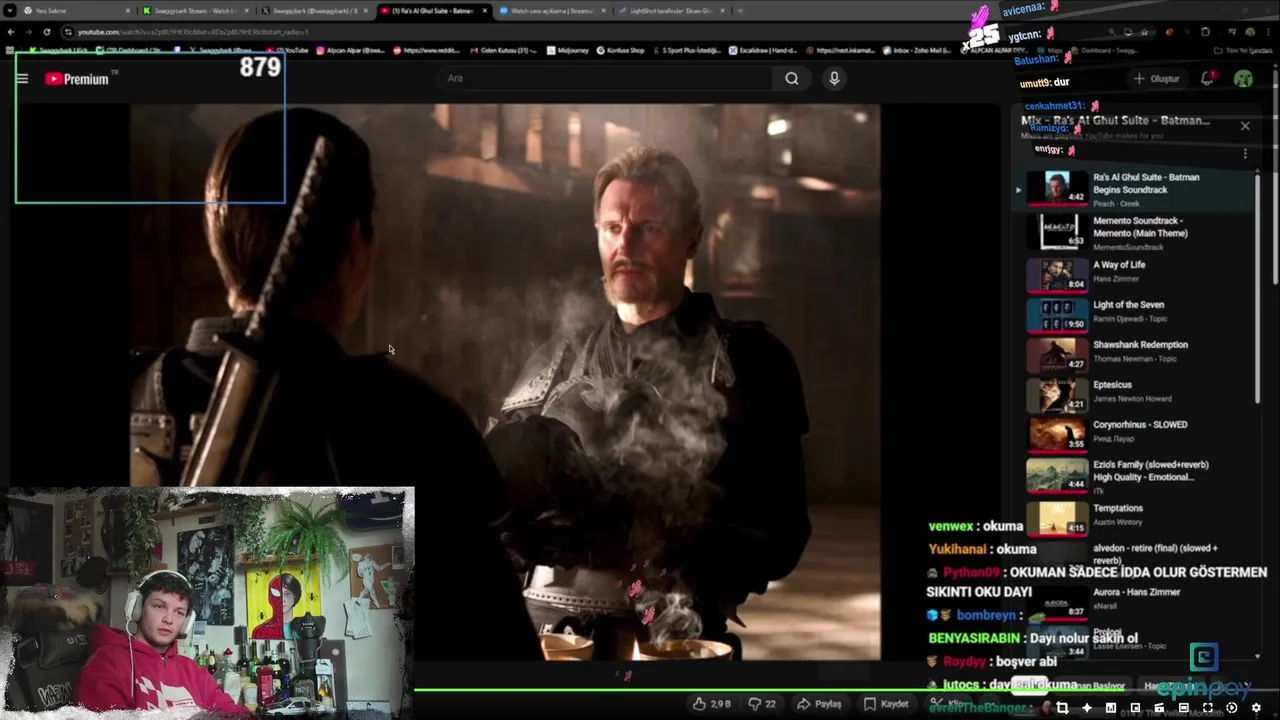Open the green account avatar menu
Screen dimensions: 1280x720
1243,79
